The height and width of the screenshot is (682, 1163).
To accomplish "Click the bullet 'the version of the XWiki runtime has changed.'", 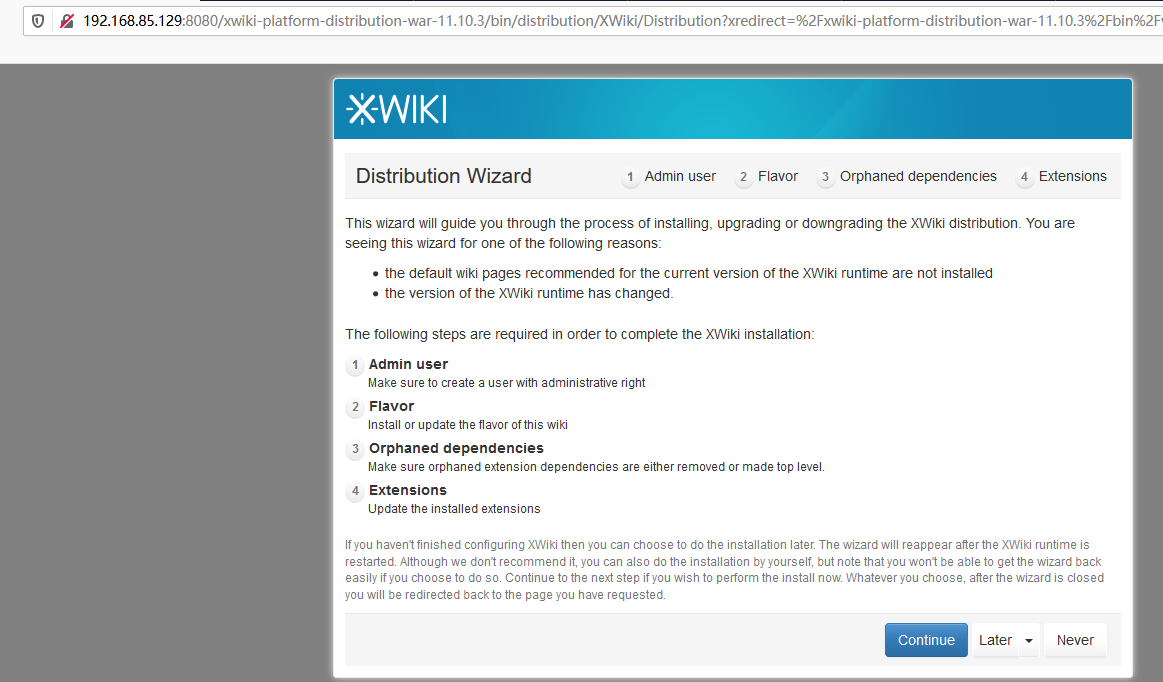I will click(x=529, y=293).
